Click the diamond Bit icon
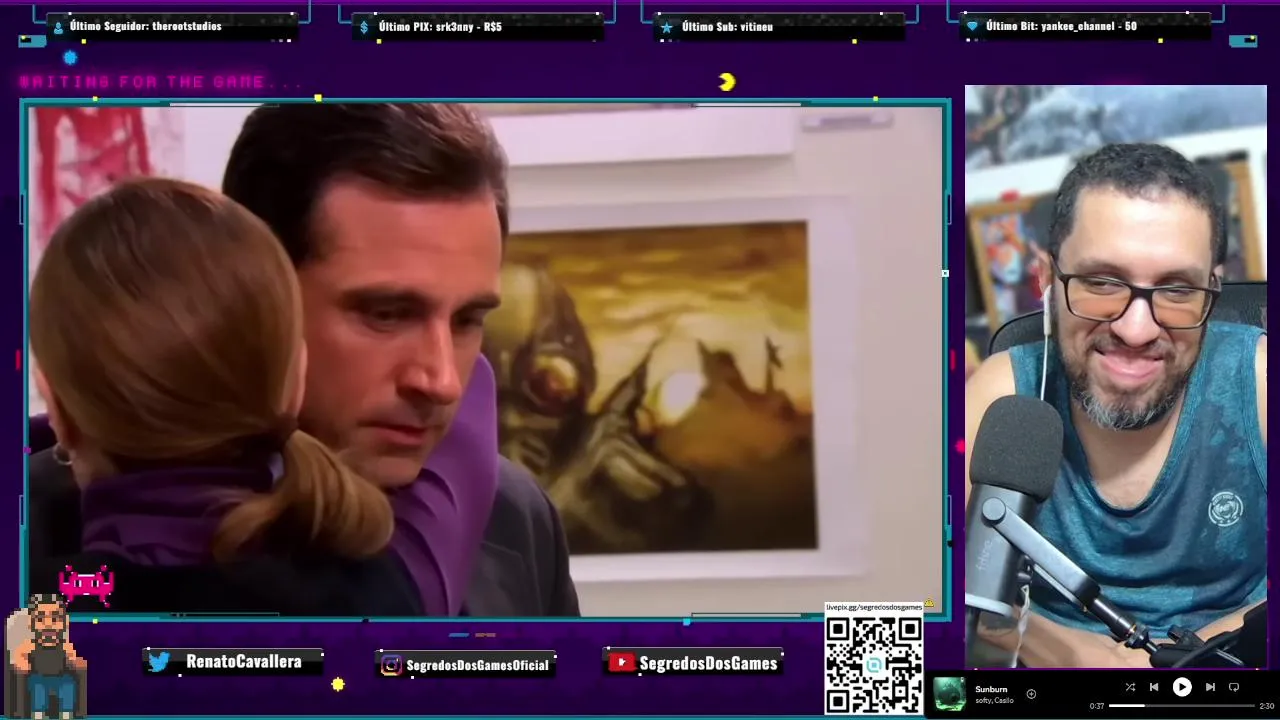The image size is (1280, 720). pyautogui.click(x=972, y=27)
